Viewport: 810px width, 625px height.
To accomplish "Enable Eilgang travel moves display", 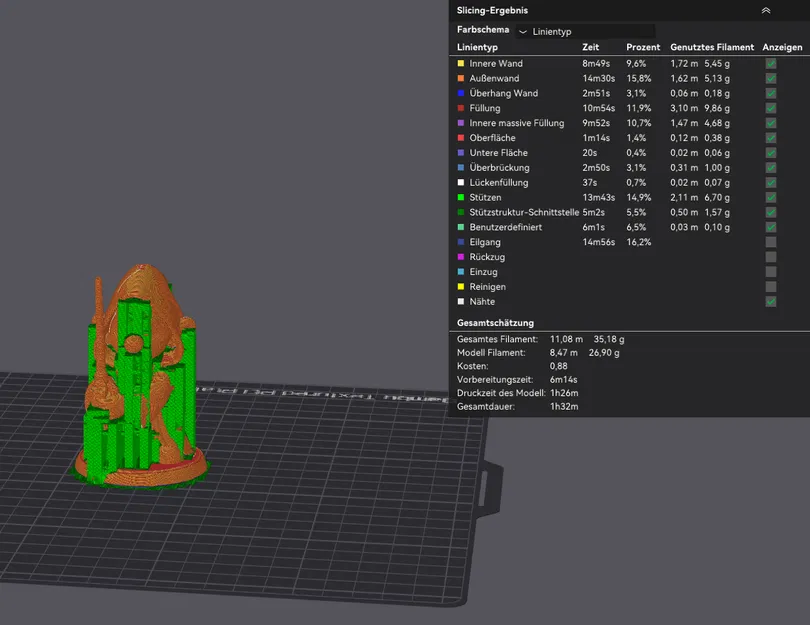I will pos(770,242).
